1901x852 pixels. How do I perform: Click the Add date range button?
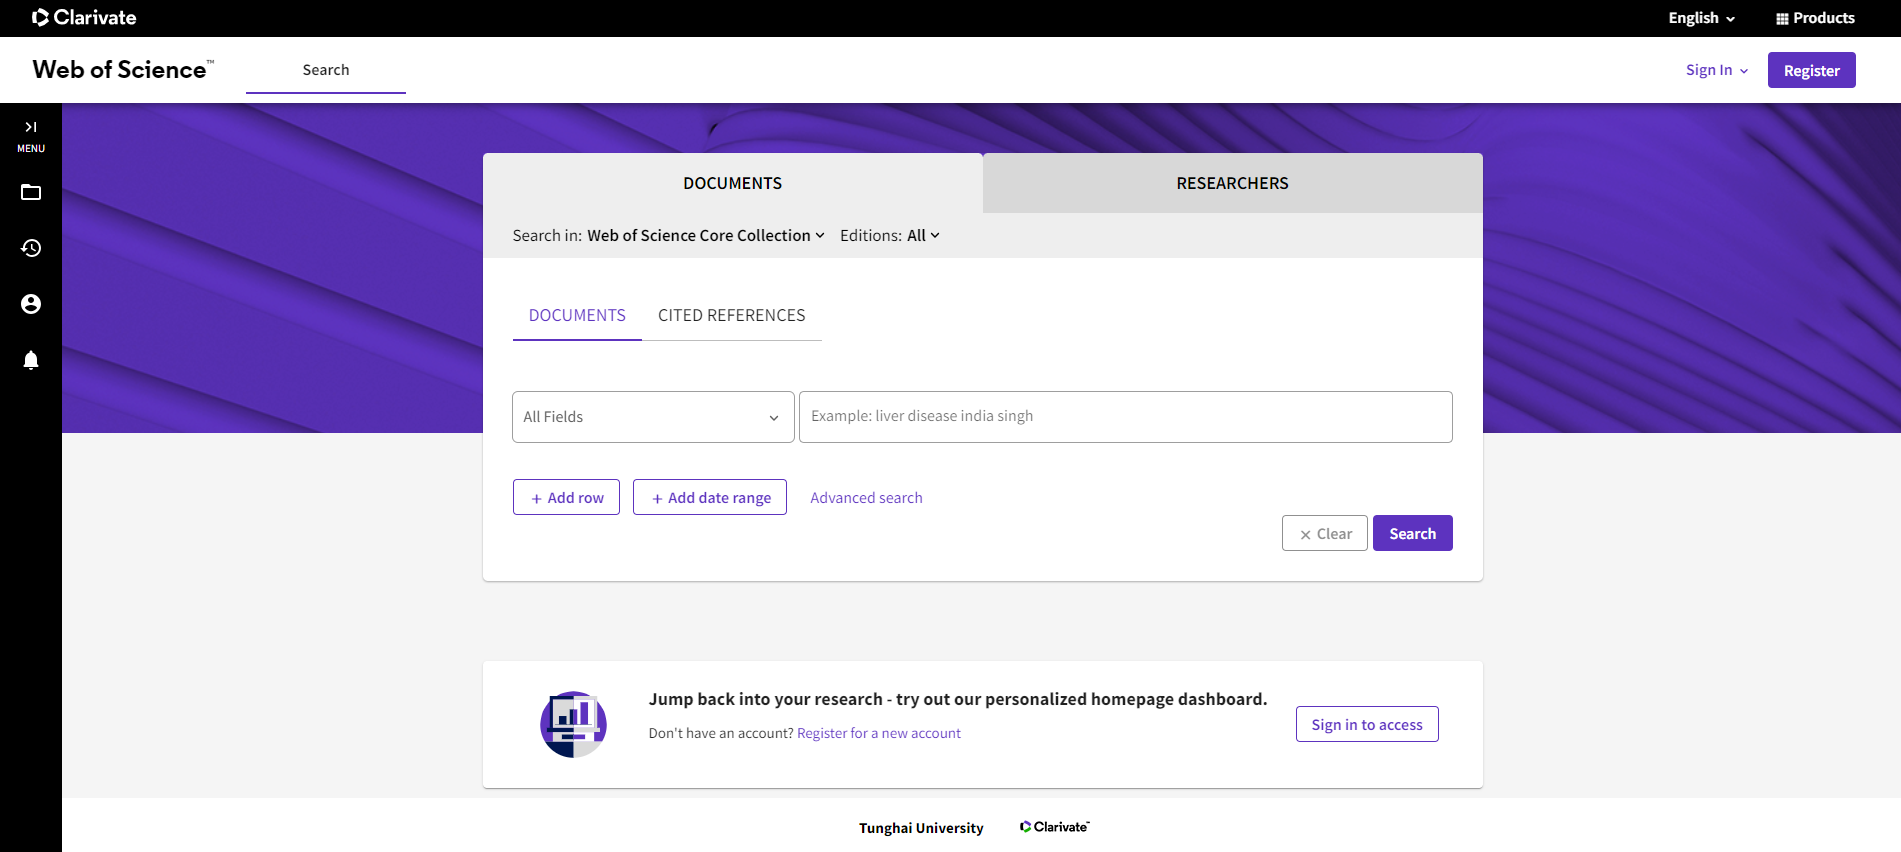coord(710,497)
